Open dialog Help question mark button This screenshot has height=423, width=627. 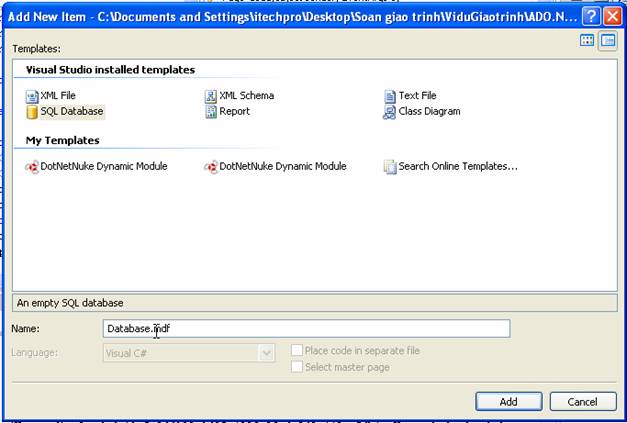click(591, 17)
